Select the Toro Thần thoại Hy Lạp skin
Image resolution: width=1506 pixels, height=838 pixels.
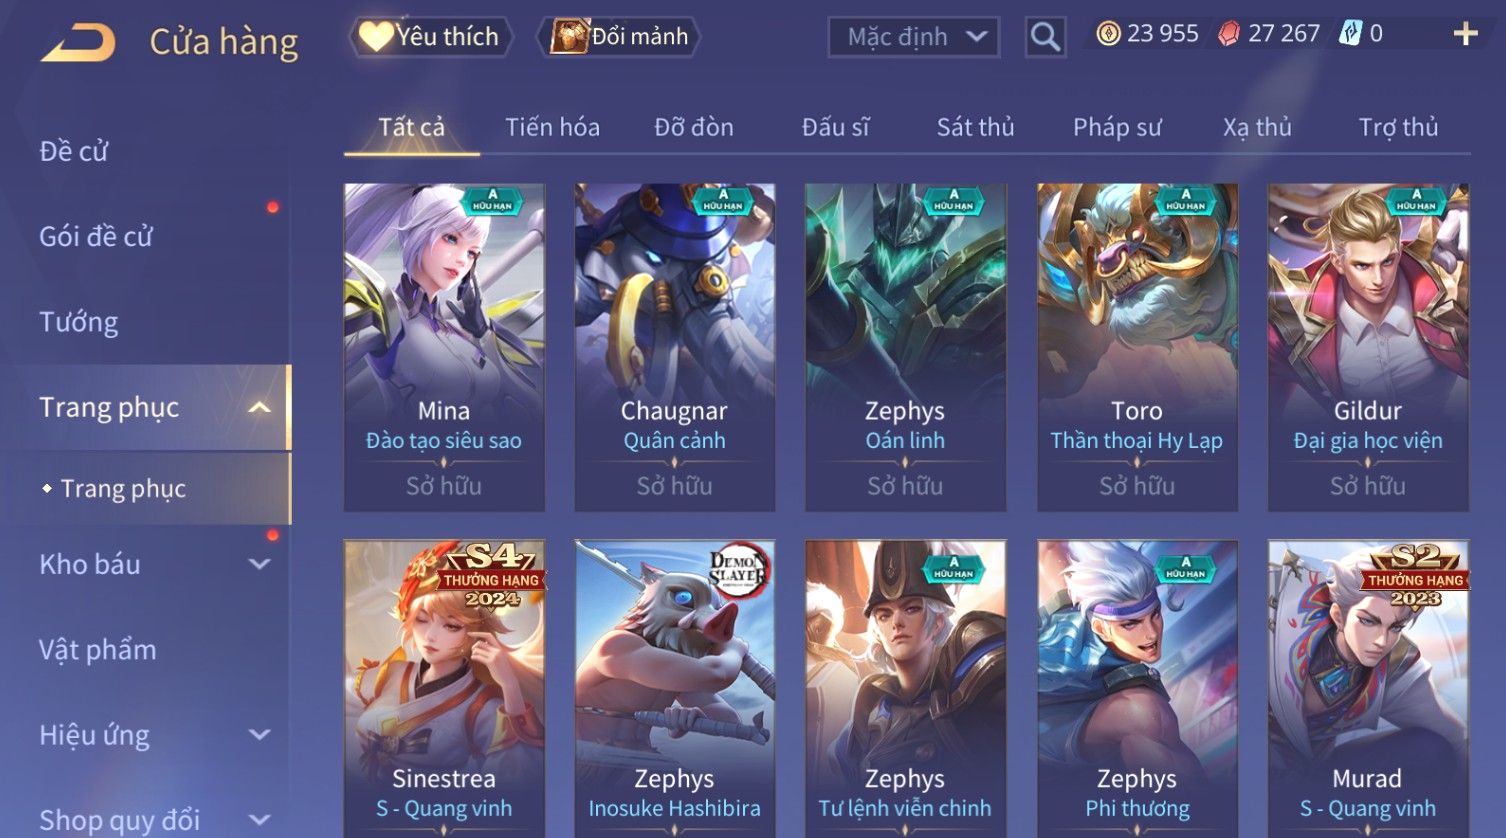click(x=1137, y=347)
